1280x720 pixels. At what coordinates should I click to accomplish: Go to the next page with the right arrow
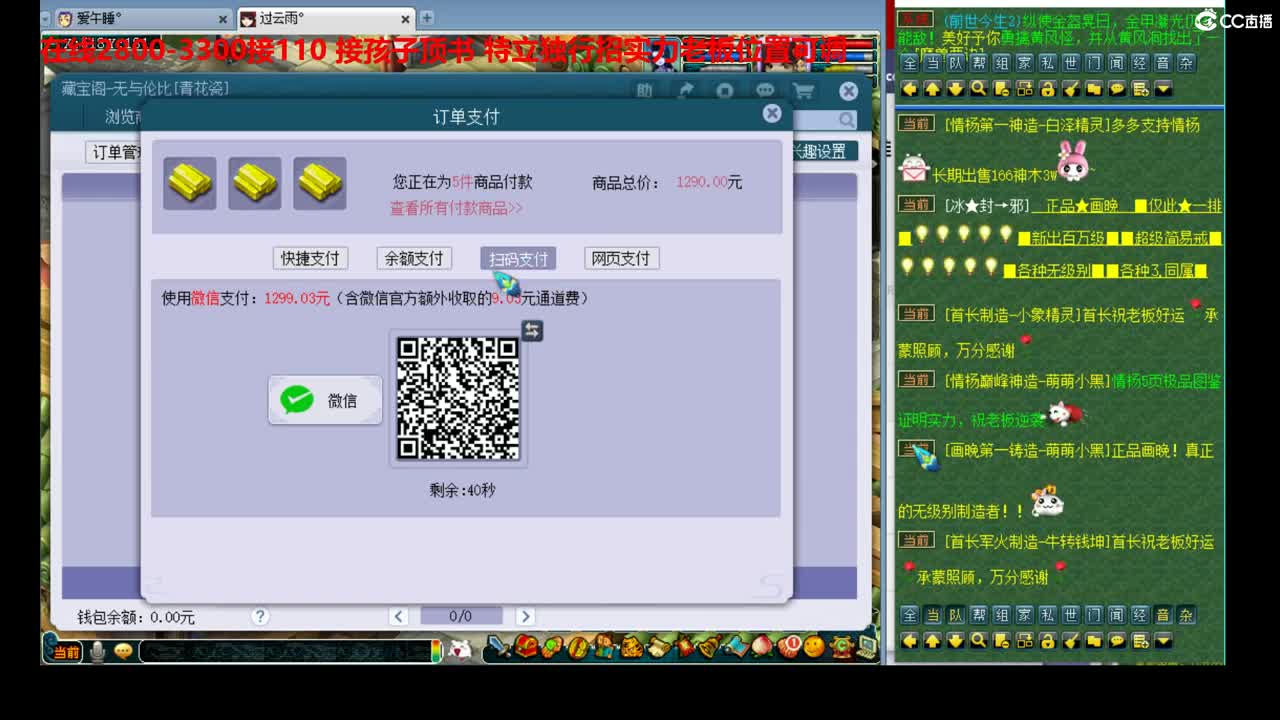pyautogui.click(x=525, y=616)
